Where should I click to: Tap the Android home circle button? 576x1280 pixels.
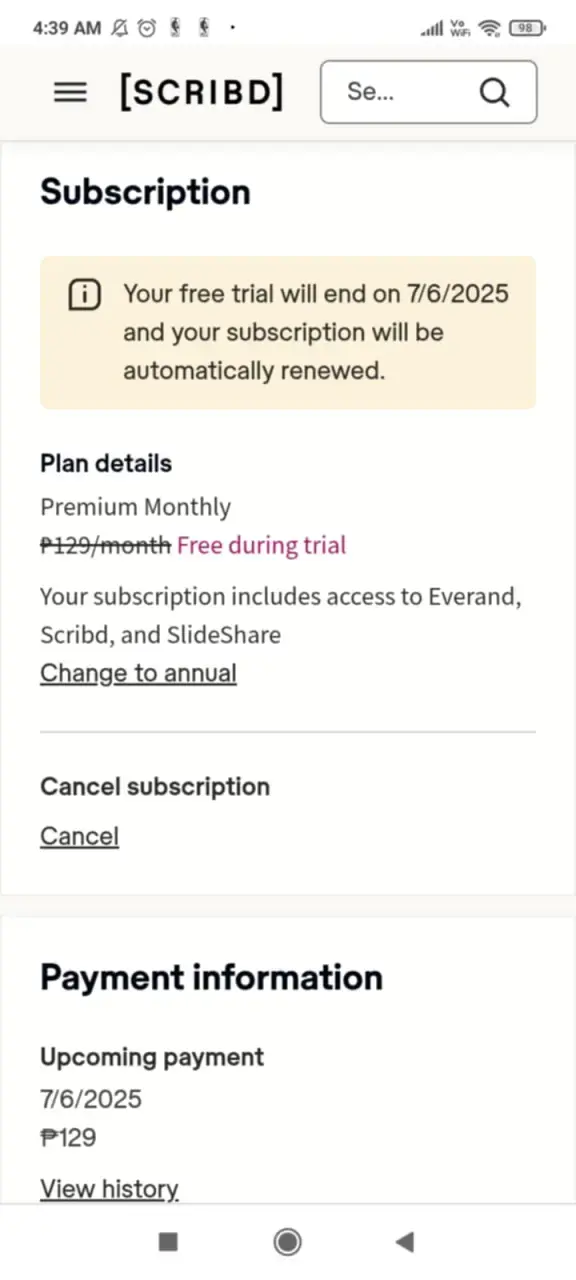[288, 1242]
